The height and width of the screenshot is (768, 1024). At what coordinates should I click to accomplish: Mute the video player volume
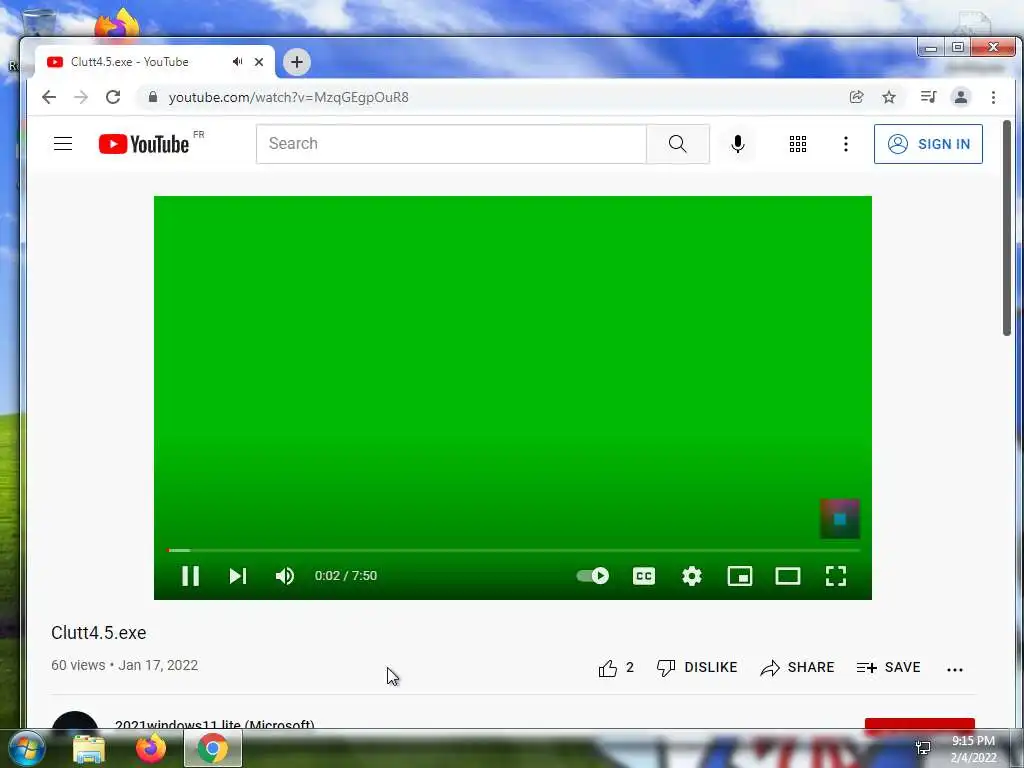coord(285,575)
